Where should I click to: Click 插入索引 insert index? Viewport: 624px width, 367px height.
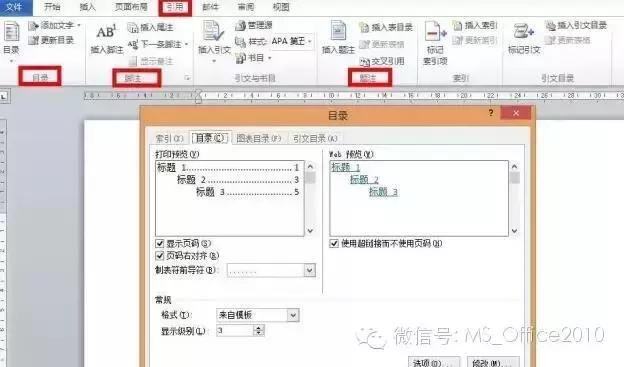point(475,25)
